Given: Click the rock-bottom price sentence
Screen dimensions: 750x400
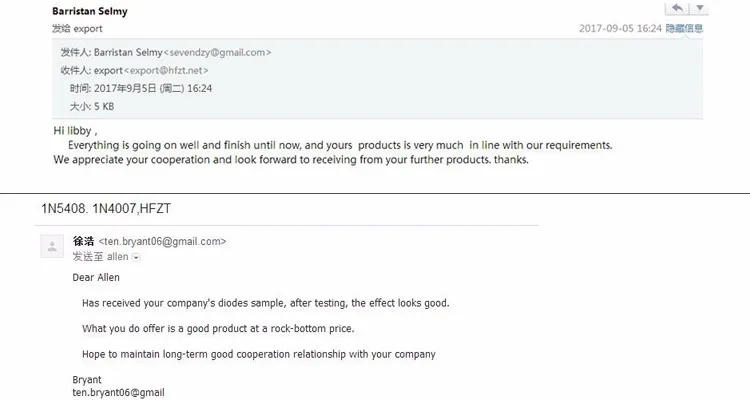Looking at the screenshot, I should click(218, 328).
